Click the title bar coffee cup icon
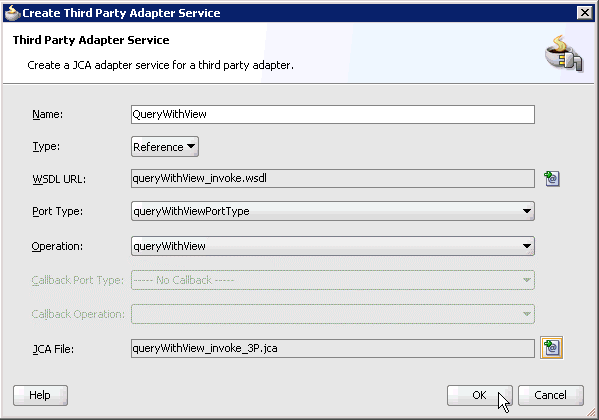Screen dimensions: 599x420 coord(12,13)
